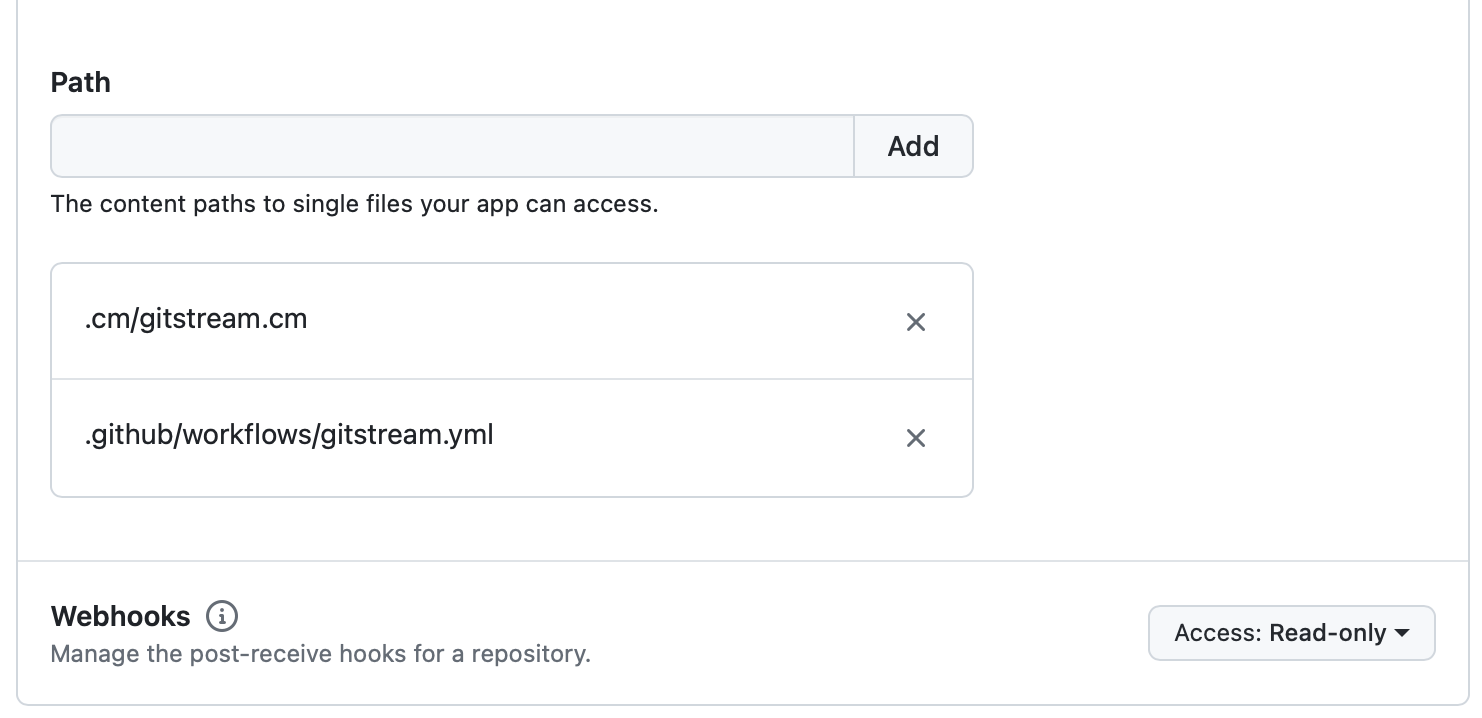This screenshot has width=1482, height=718.
Task: Expand the webhook access permission selector
Action: (1291, 632)
